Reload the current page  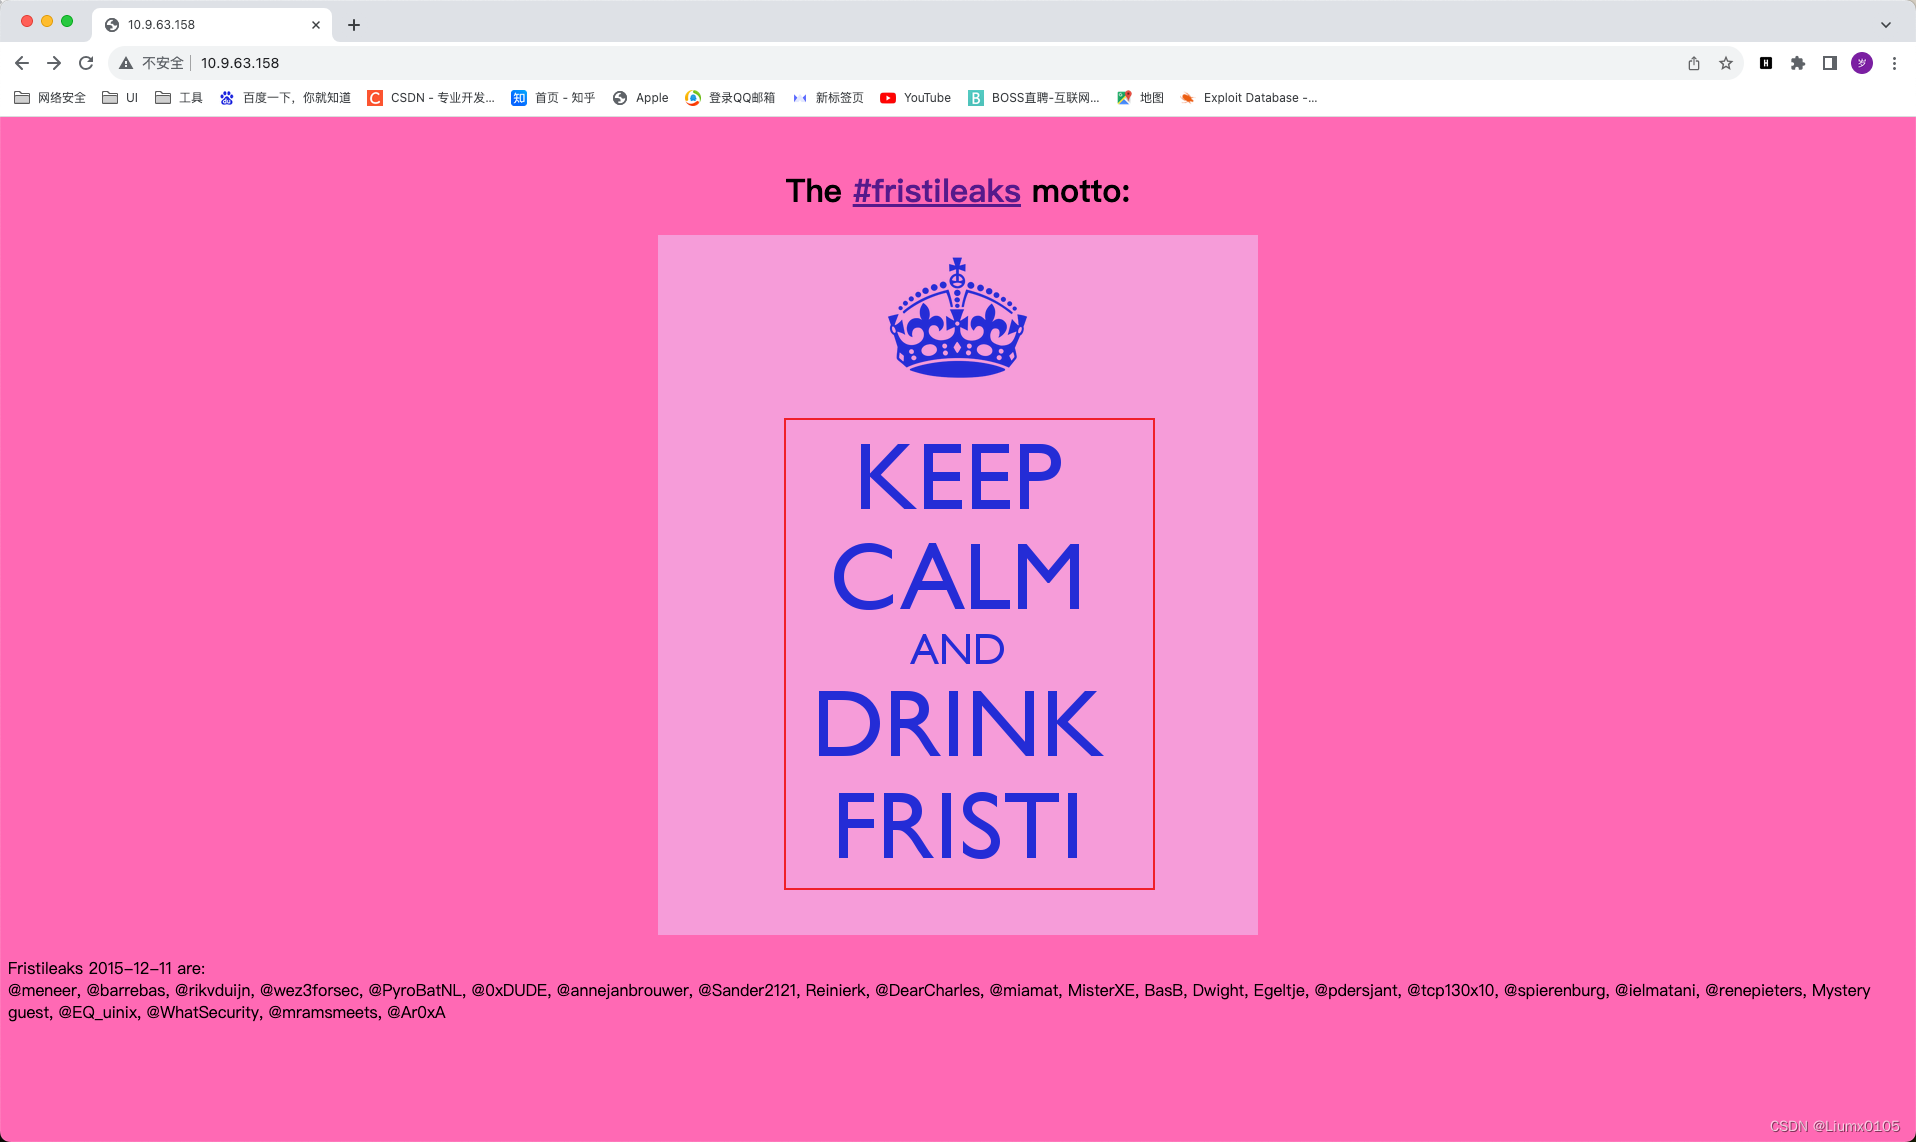86,63
